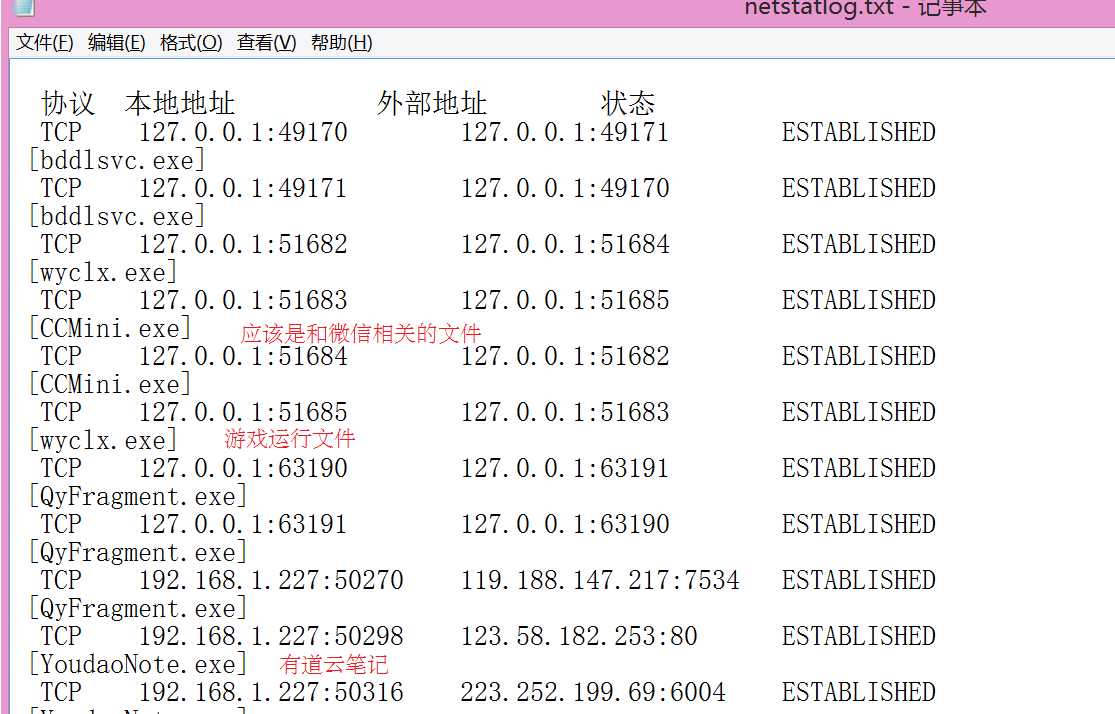
Task: Click foreign address 127.0.0.1:51685
Action: [565, 300]
